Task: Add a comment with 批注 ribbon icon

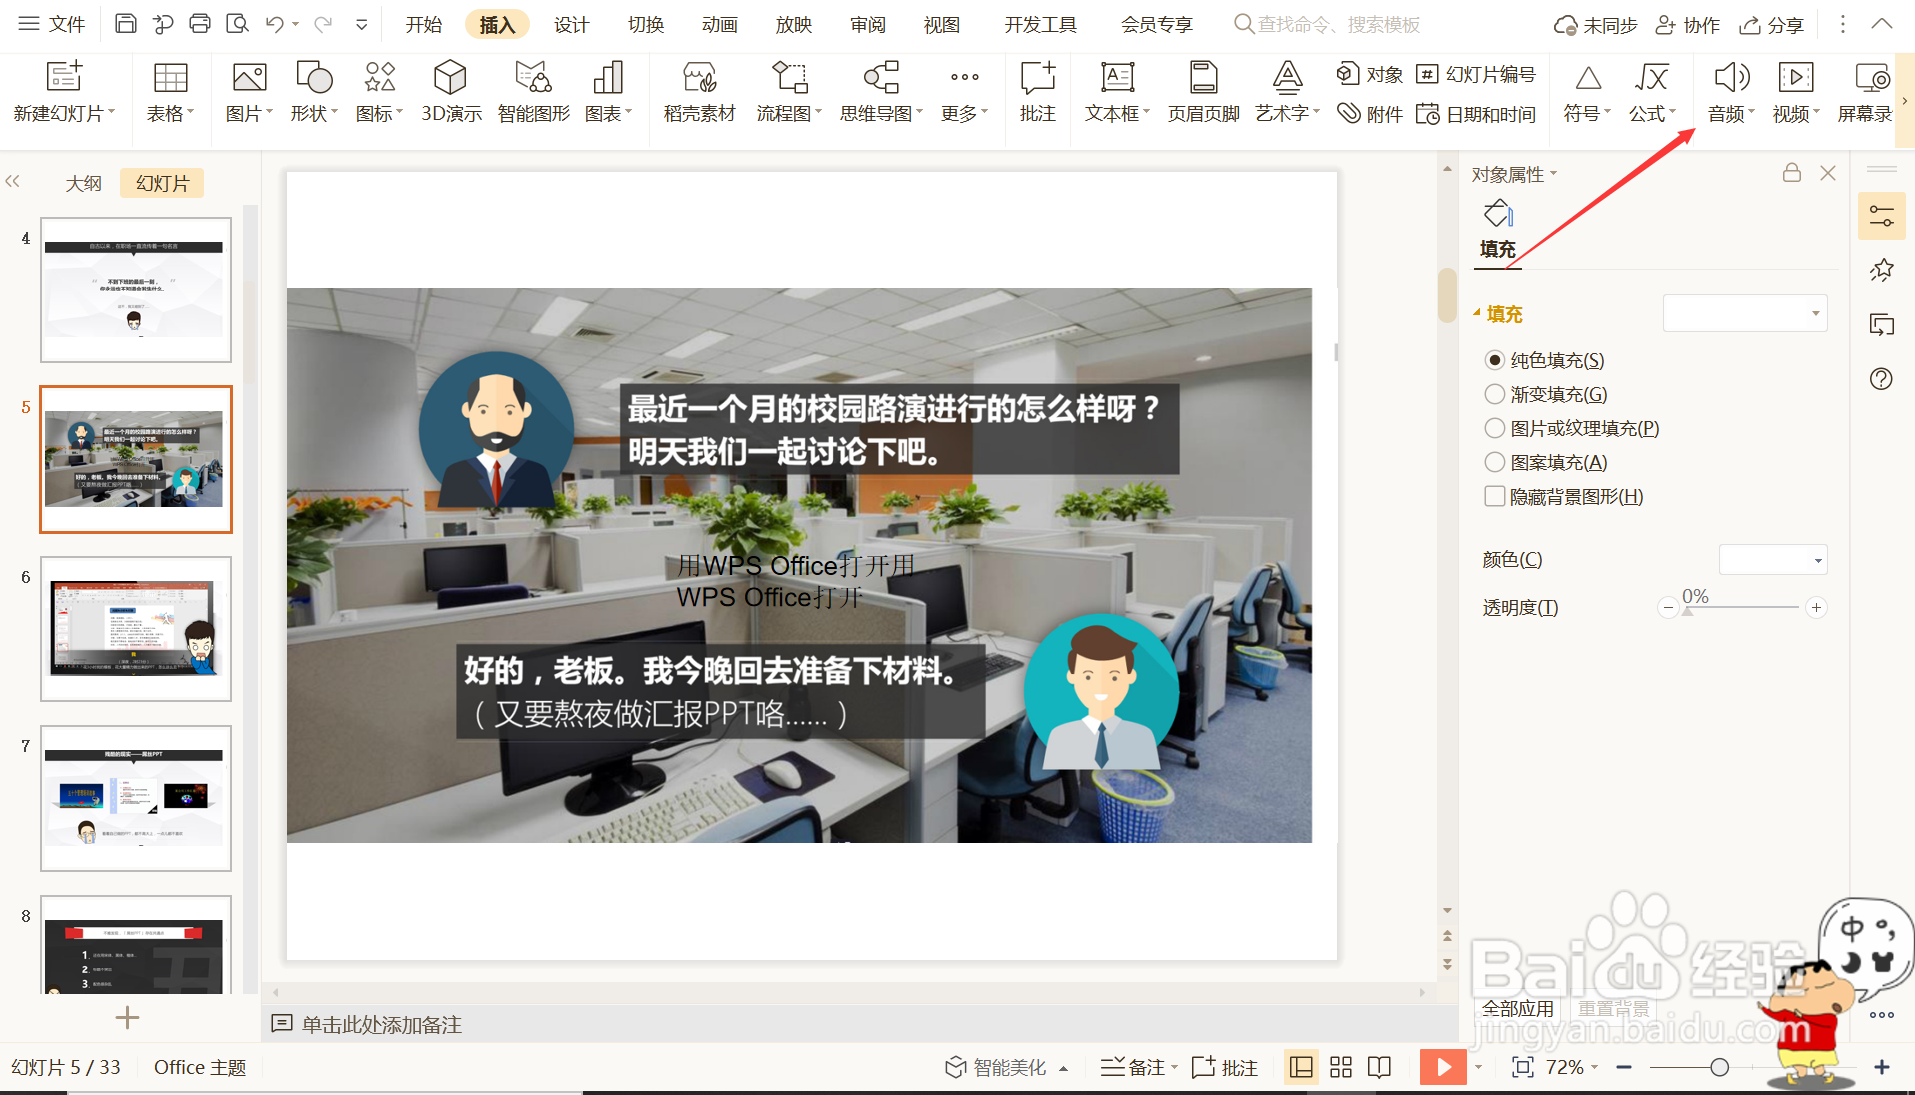Action: (1037, 92)
